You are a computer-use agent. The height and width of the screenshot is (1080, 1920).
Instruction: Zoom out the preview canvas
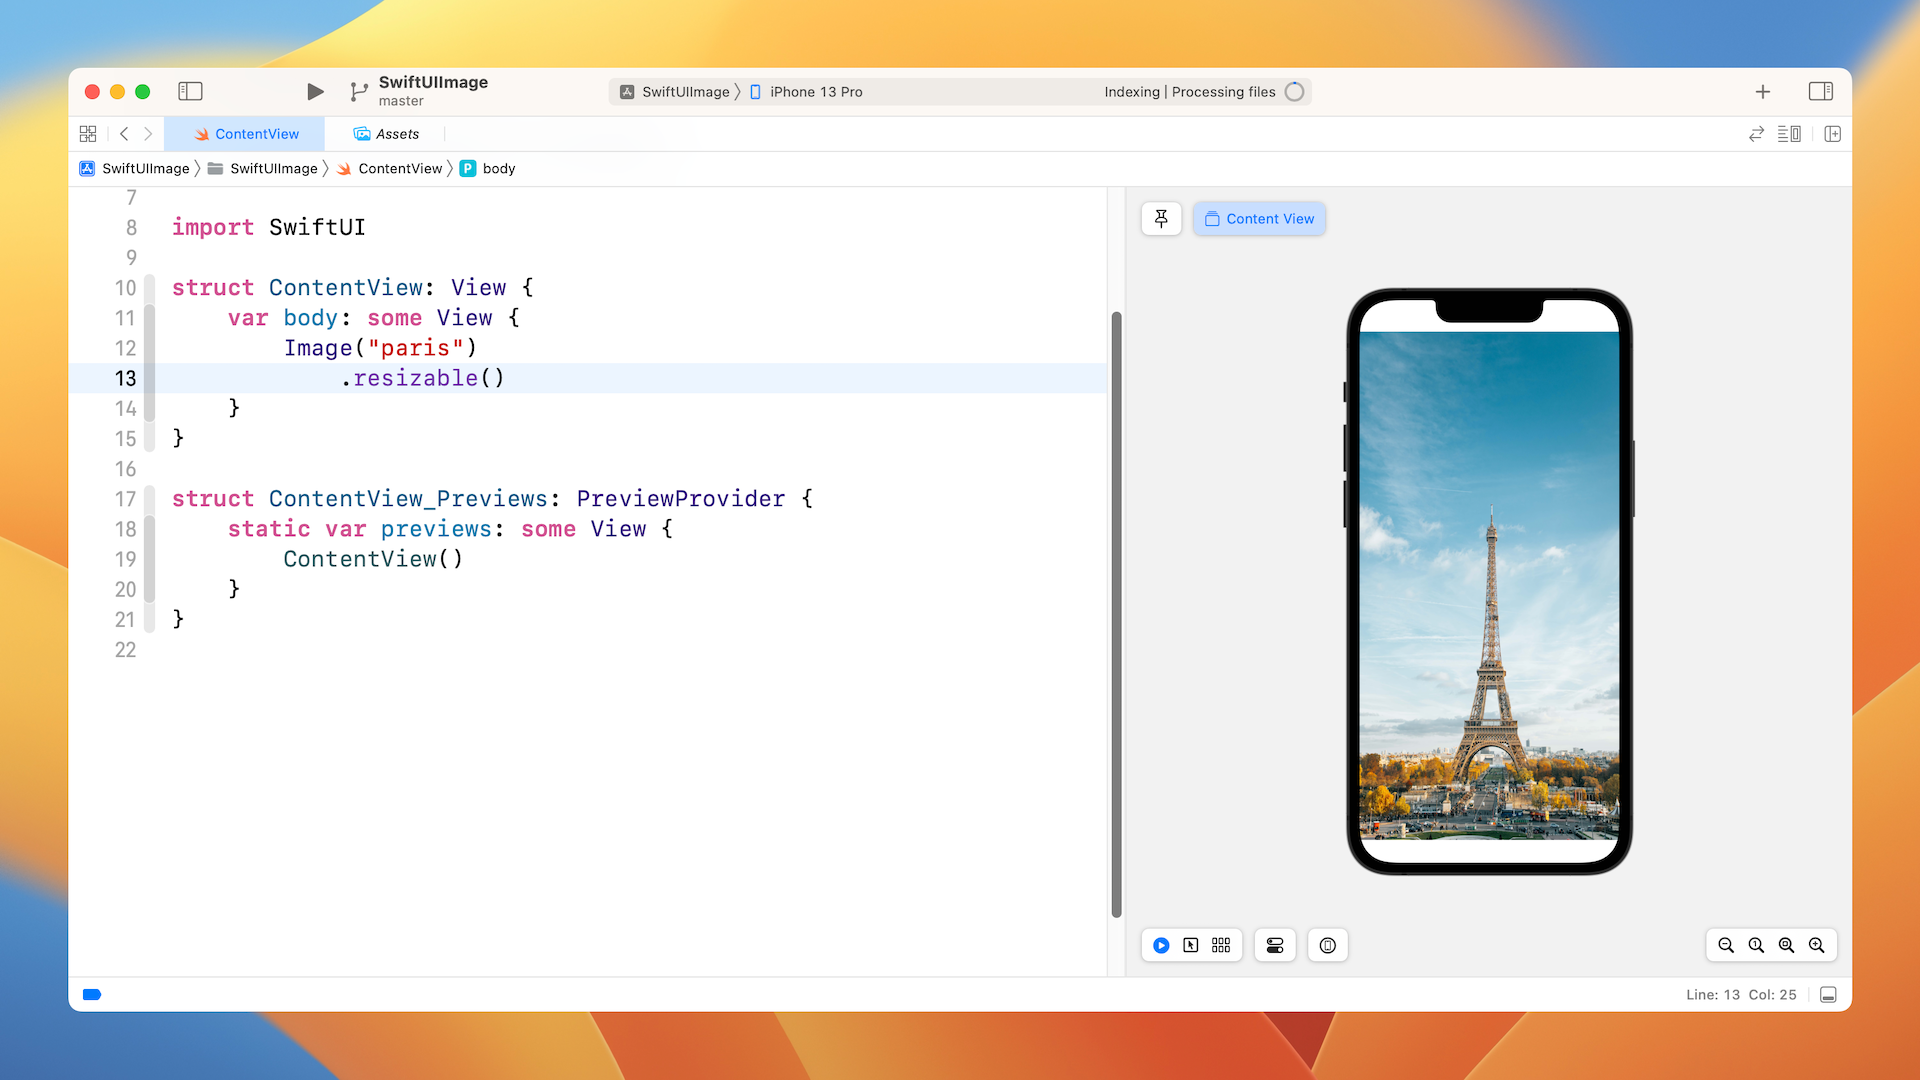coord(1726,946)
